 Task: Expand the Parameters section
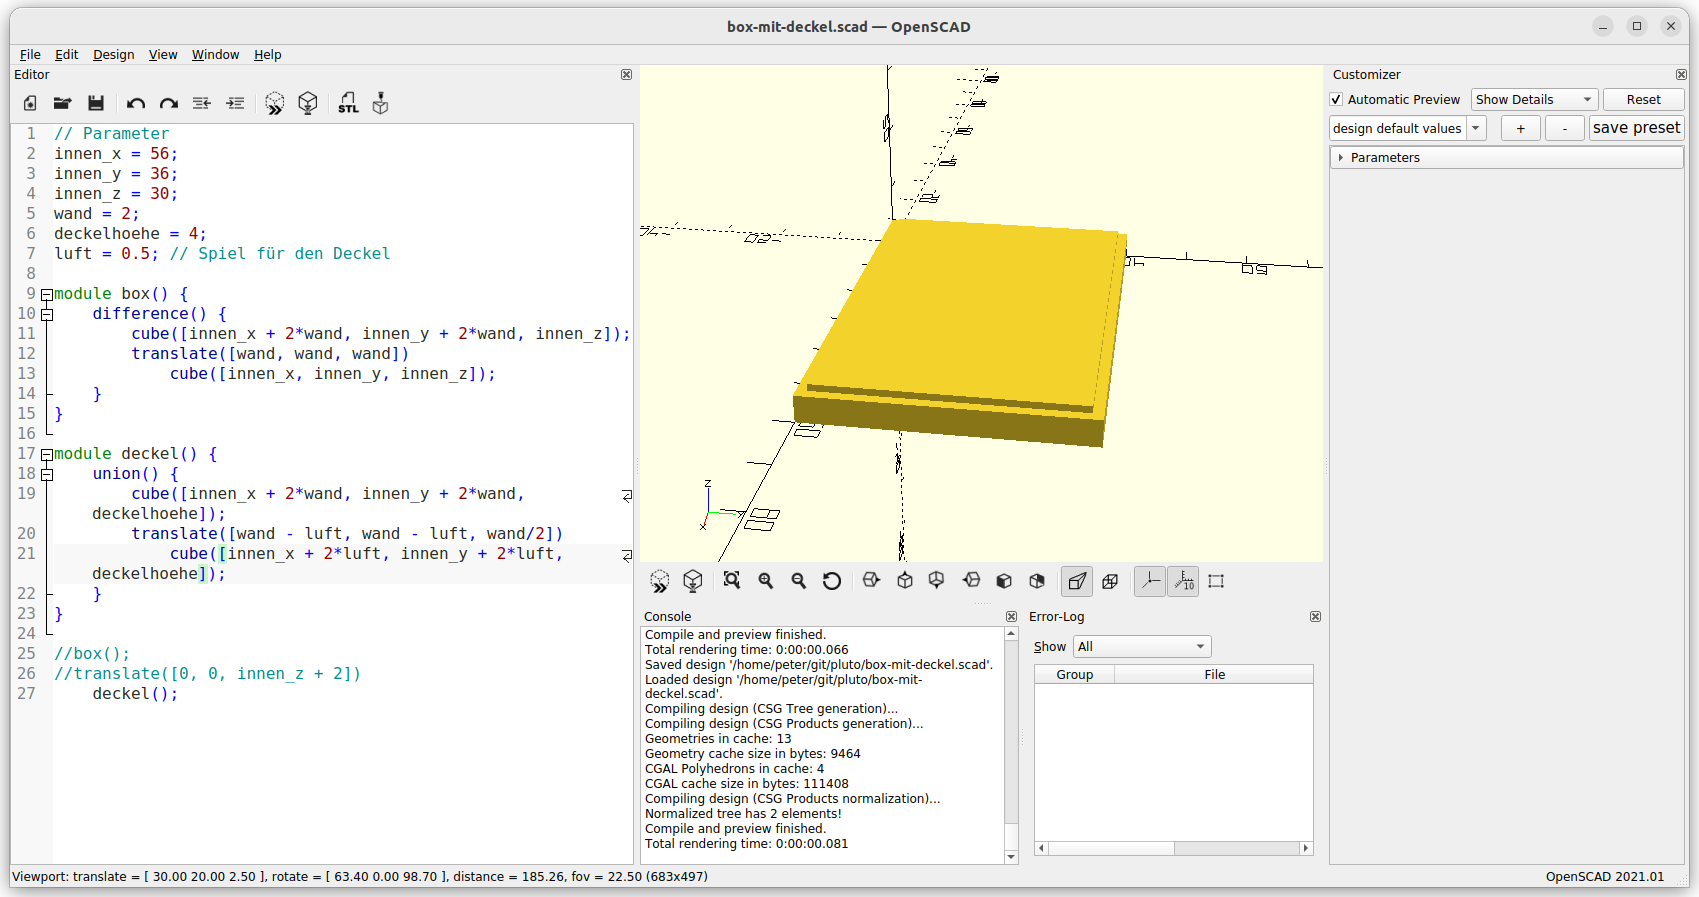pyautogui.click(x=1340, y=158)
